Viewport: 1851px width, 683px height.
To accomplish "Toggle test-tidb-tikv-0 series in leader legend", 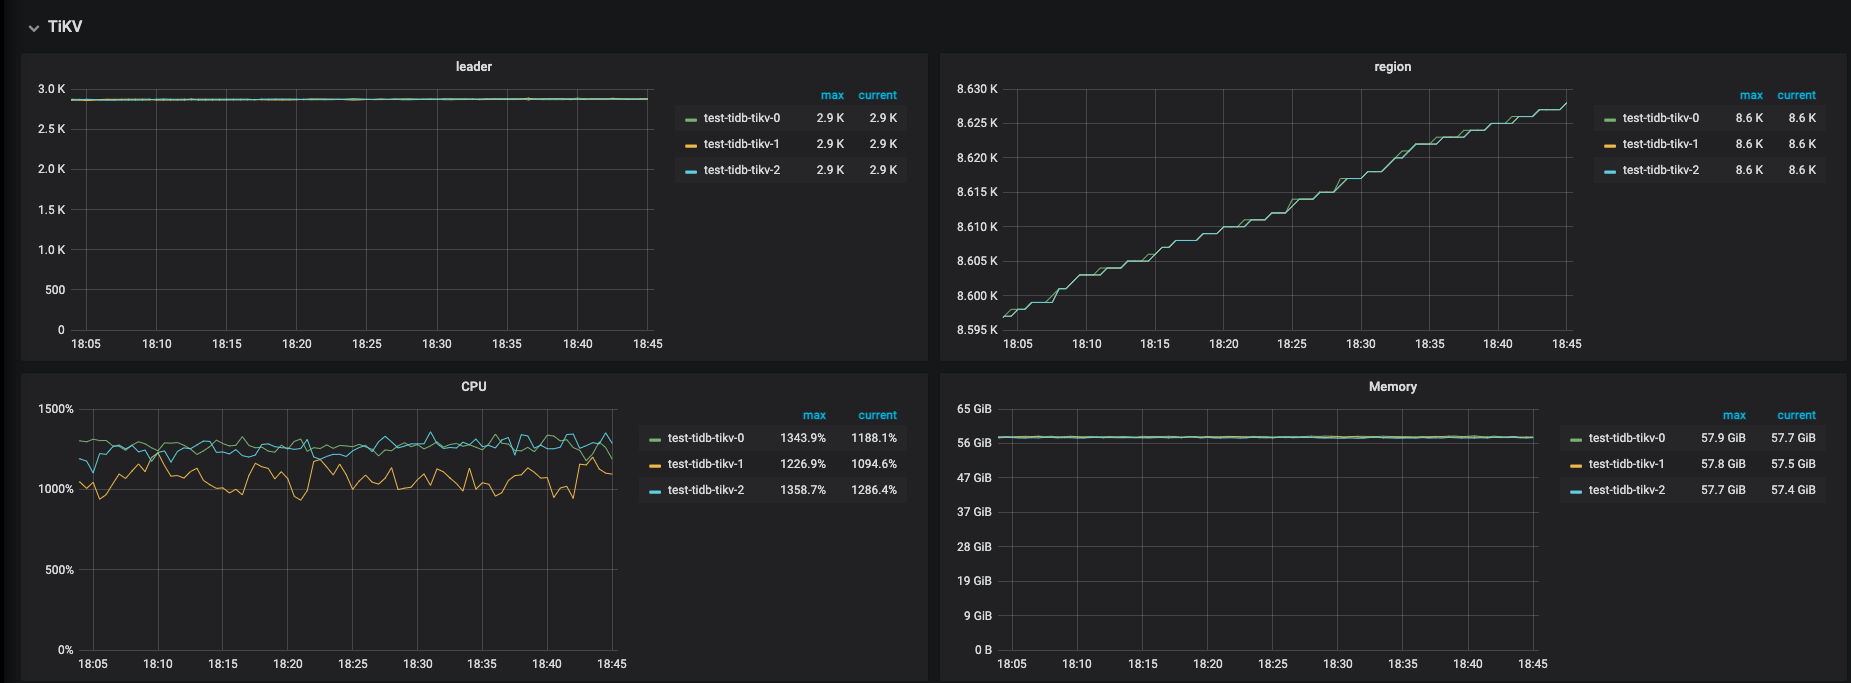I will (741, 118).
